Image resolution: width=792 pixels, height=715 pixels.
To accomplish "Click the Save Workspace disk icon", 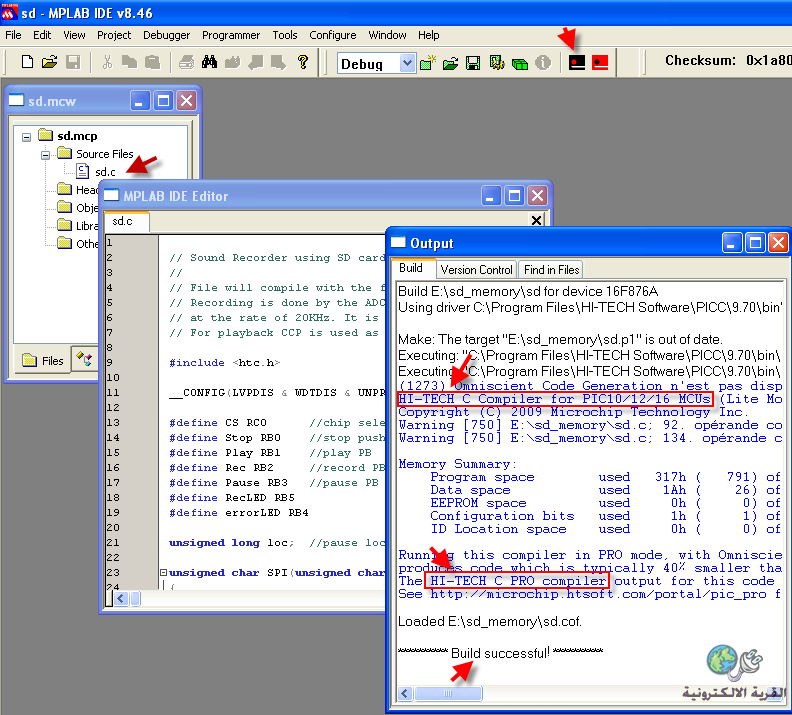I will (473, 63).
